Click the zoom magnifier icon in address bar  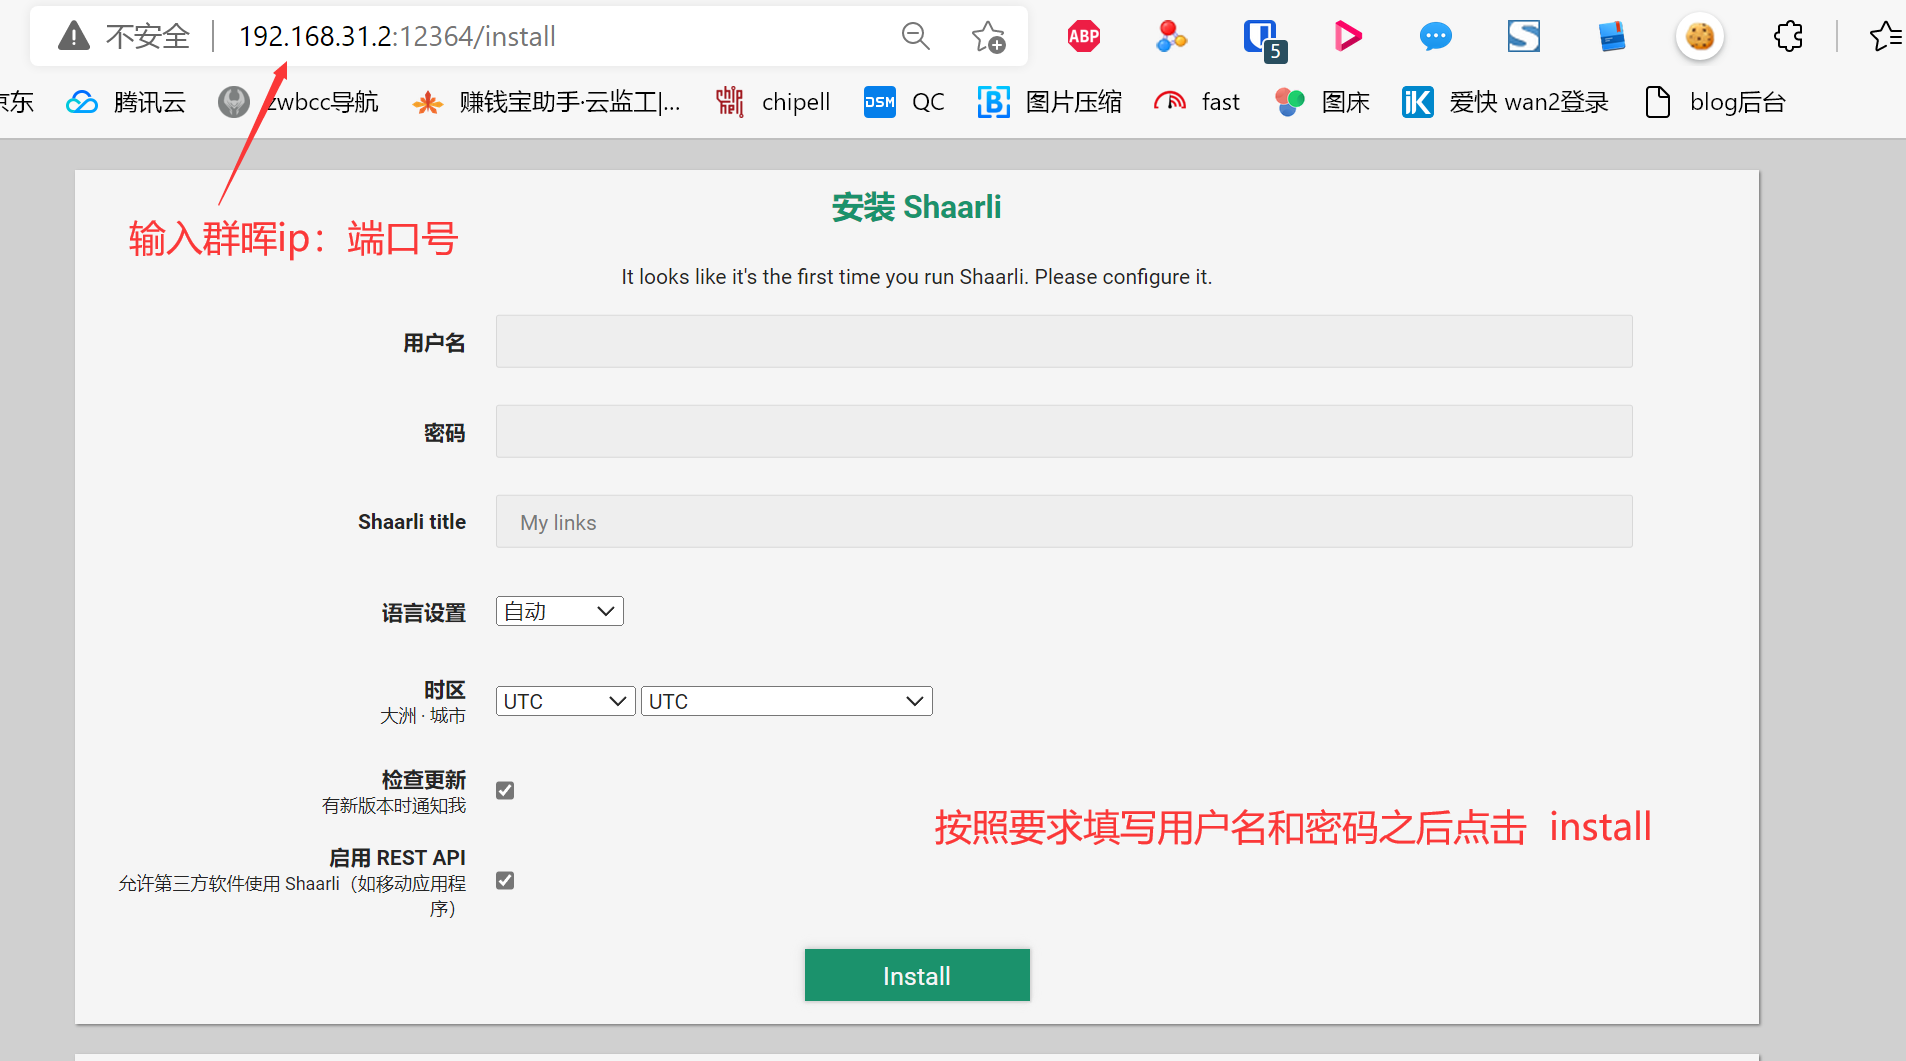click(915, 36)
